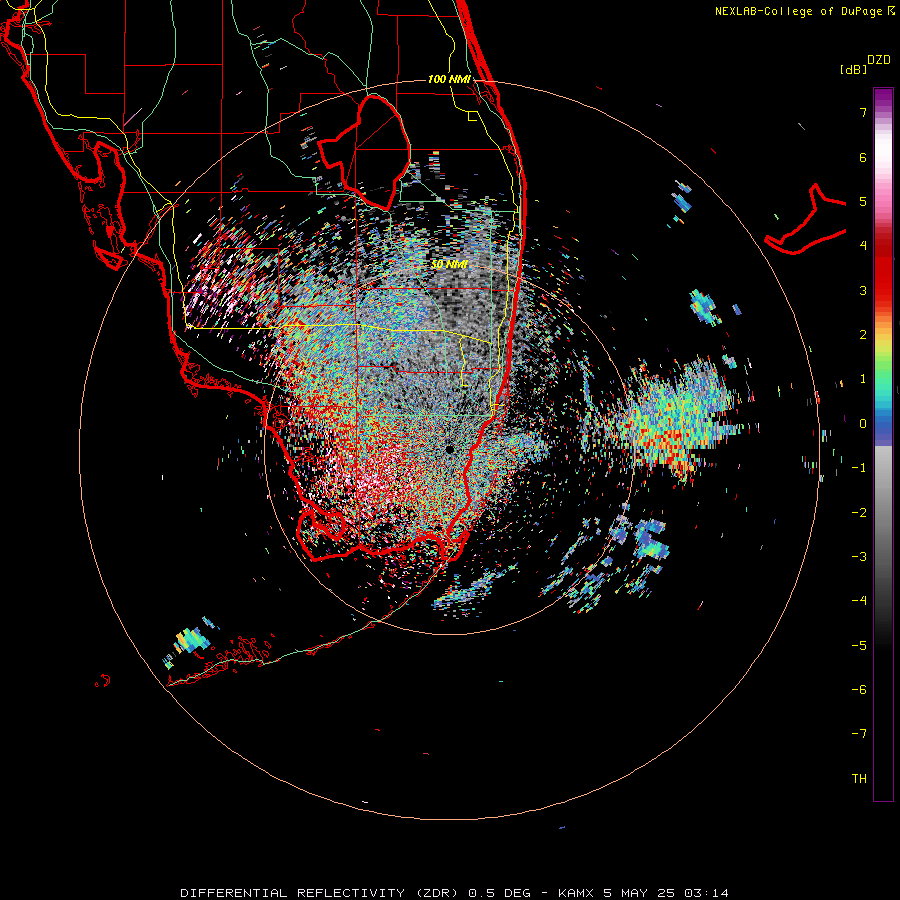
Task: Click the 5 MAY 25 date text
Action: [x=642, y=893]
